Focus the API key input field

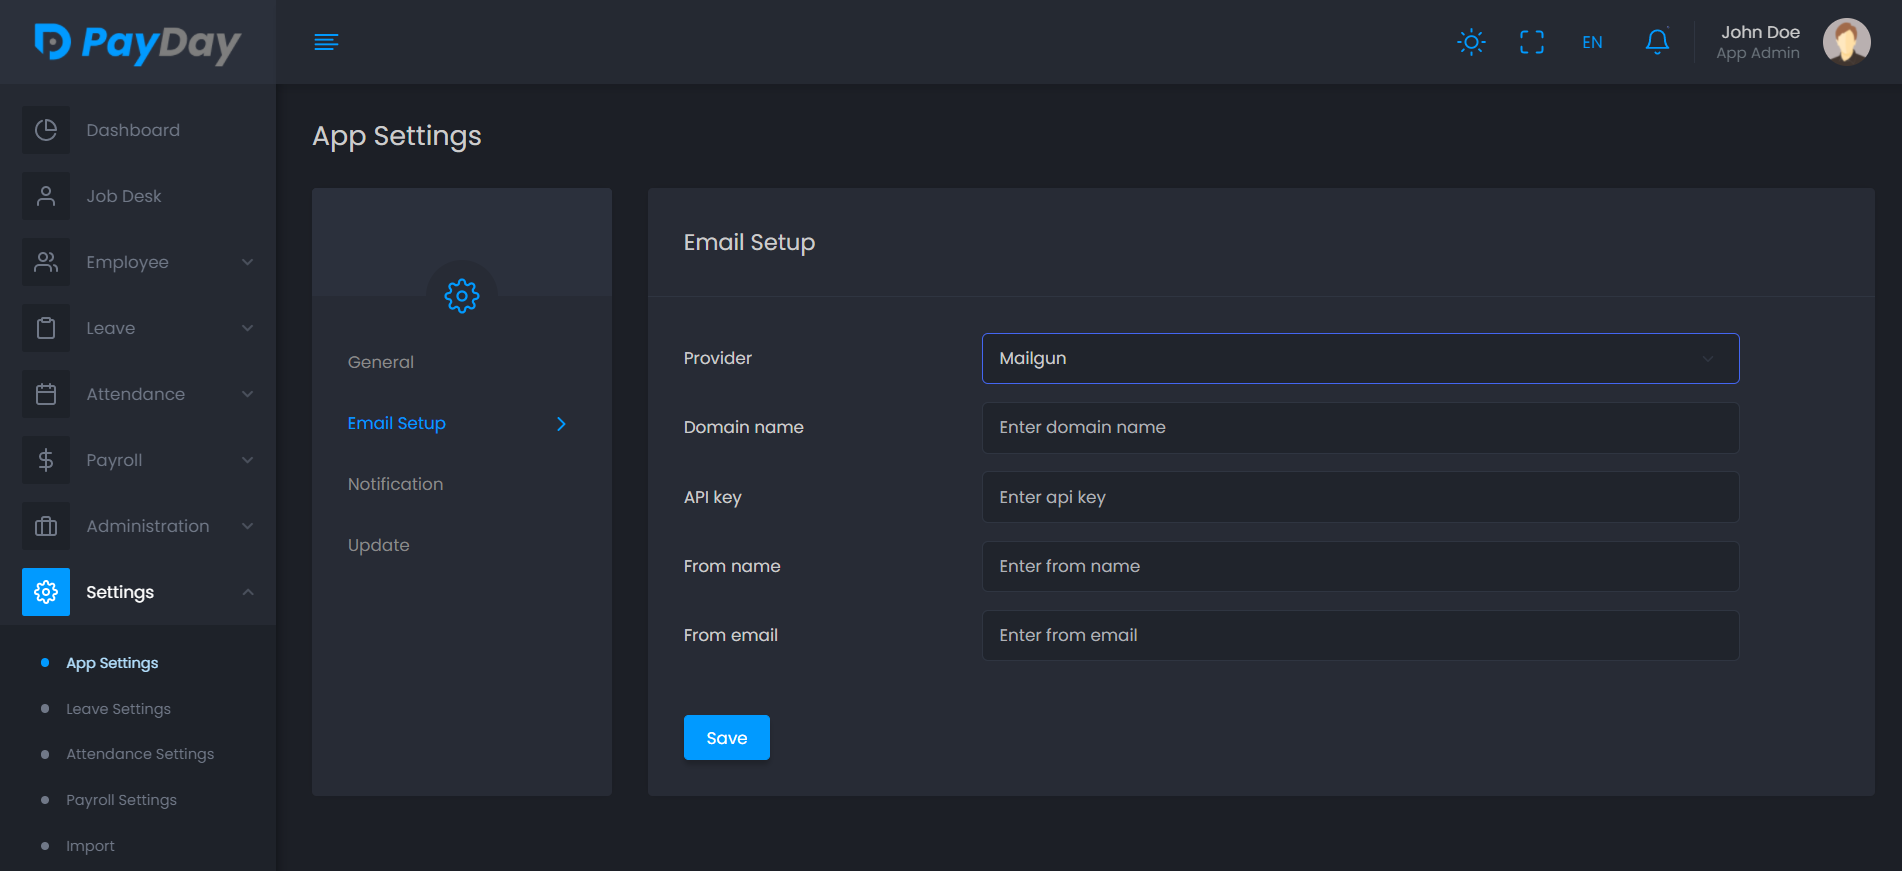(1360, 497)
